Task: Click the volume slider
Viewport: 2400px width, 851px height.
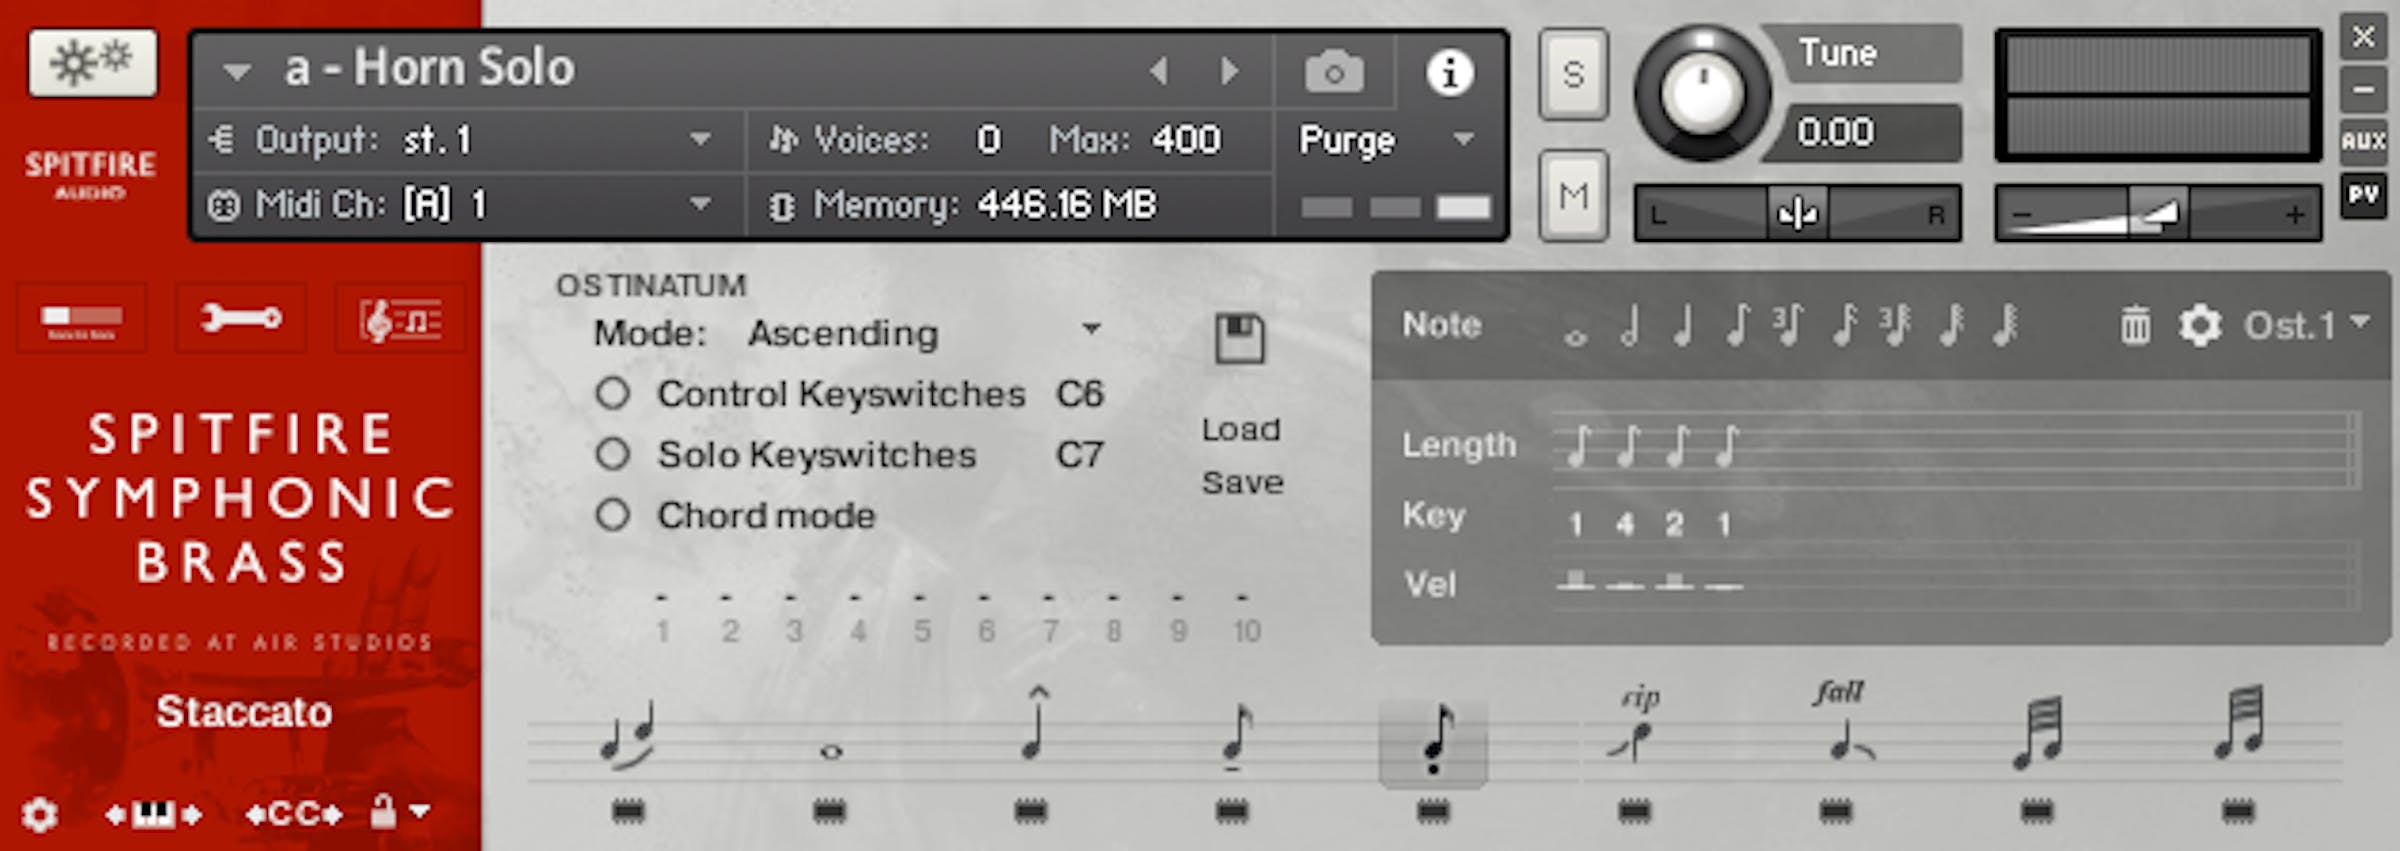Action: pos(2157,213)
